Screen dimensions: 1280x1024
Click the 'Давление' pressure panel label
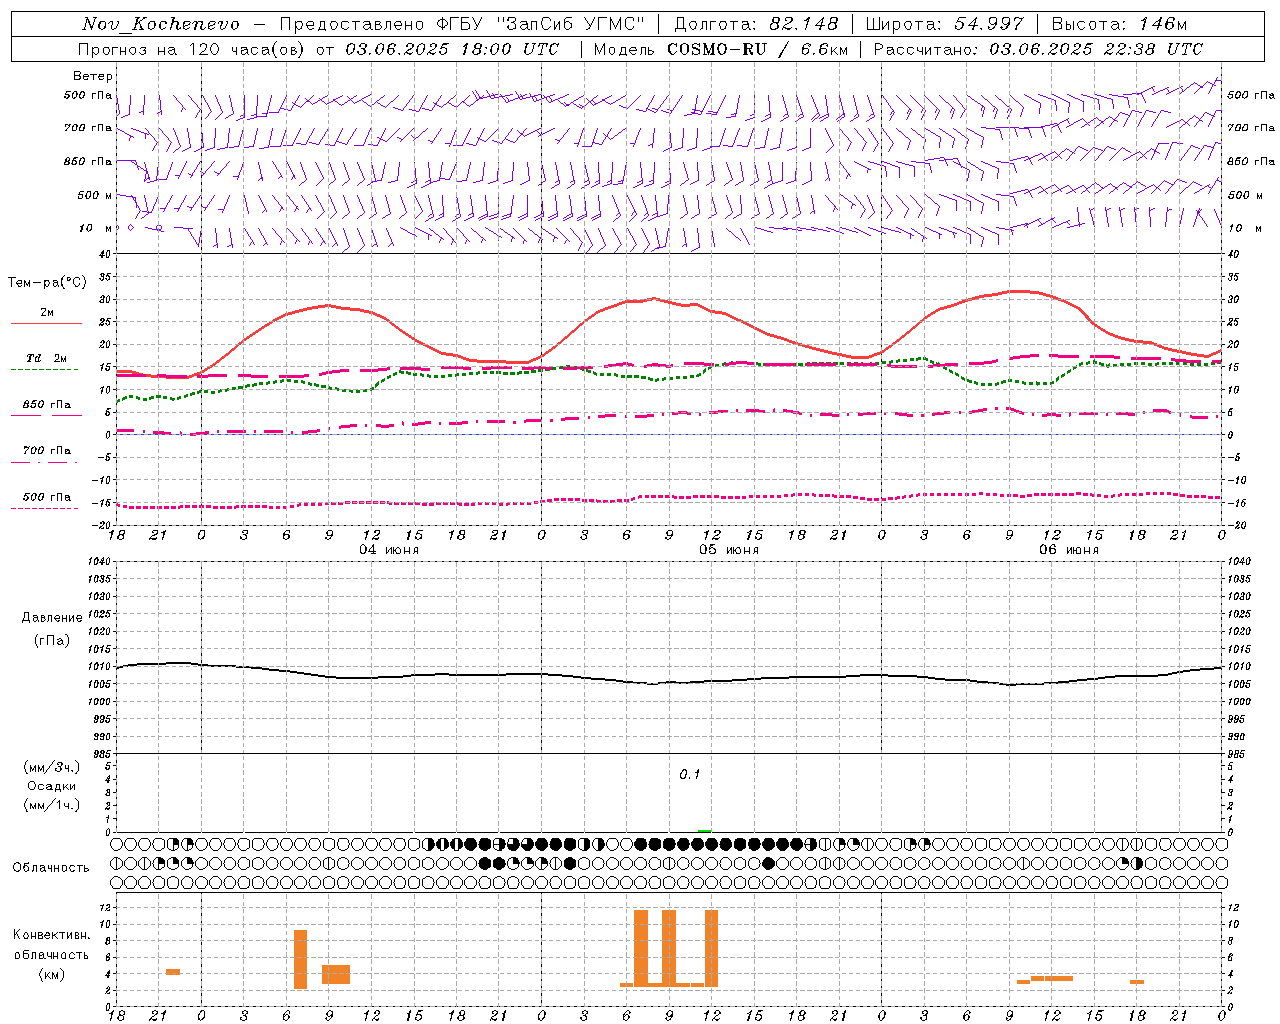click(x=52, y=617)
